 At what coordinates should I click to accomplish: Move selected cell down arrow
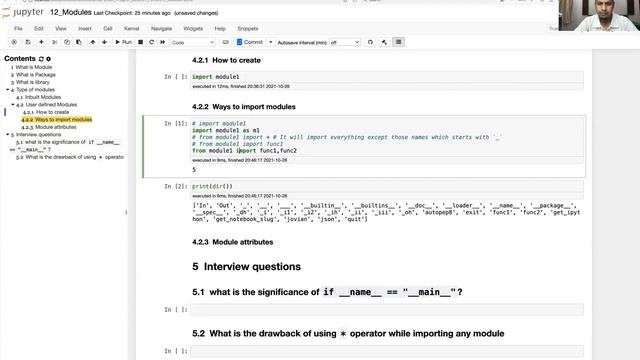(104, 42)
